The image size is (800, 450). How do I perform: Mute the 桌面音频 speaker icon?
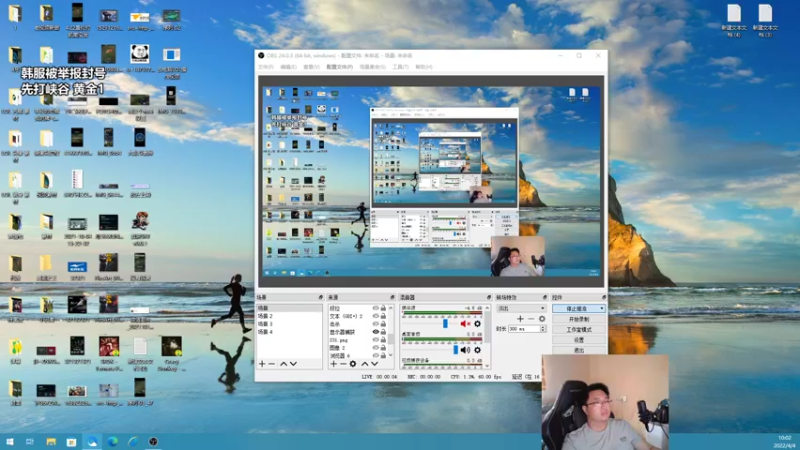point(465,349)
